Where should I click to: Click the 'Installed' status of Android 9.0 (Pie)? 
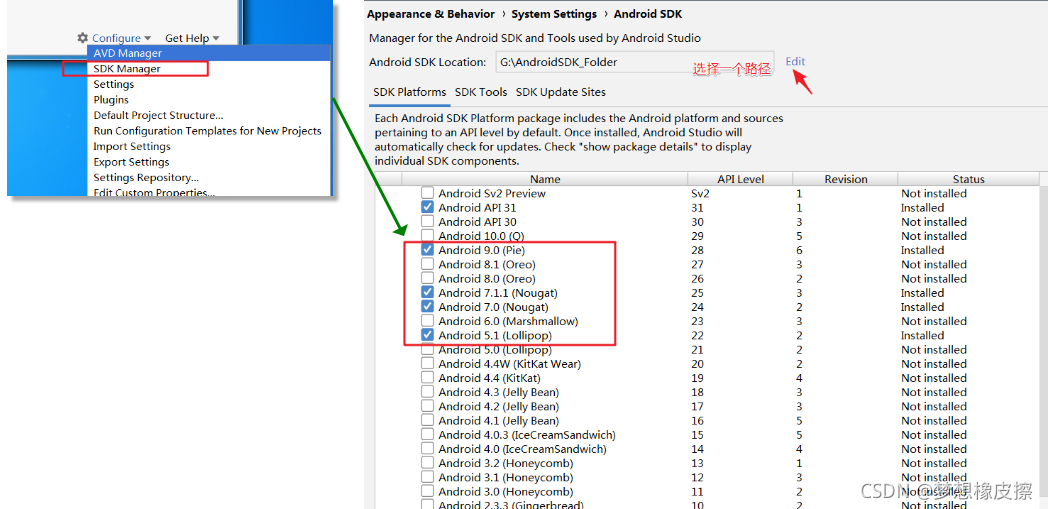coord(922,250)
